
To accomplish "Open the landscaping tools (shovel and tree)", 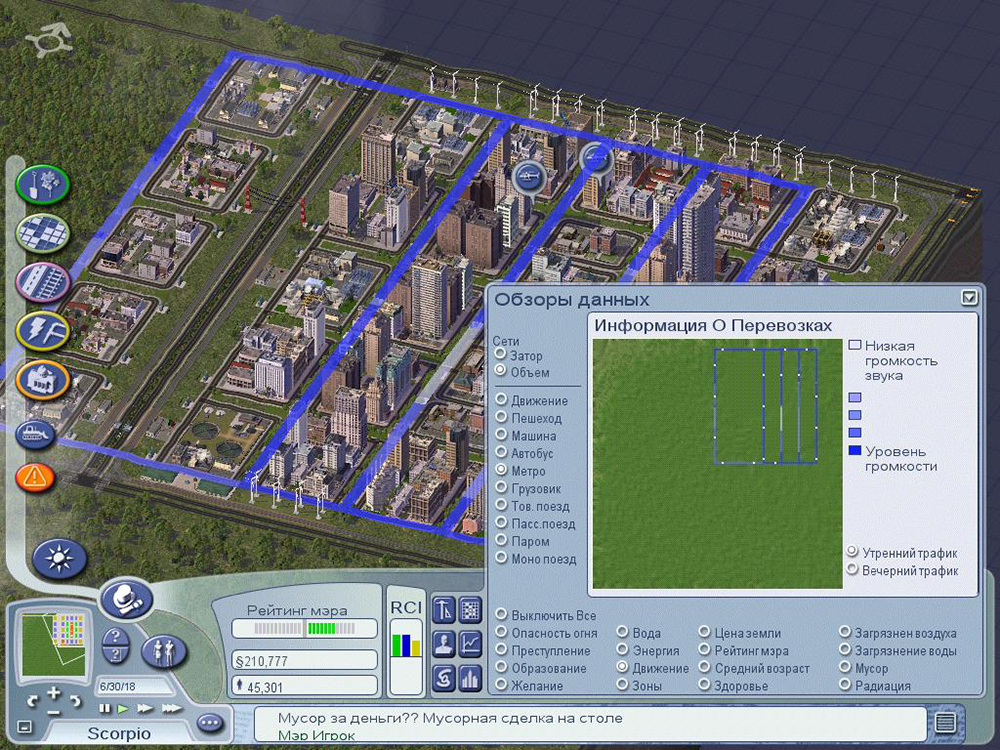I will 42,185.
